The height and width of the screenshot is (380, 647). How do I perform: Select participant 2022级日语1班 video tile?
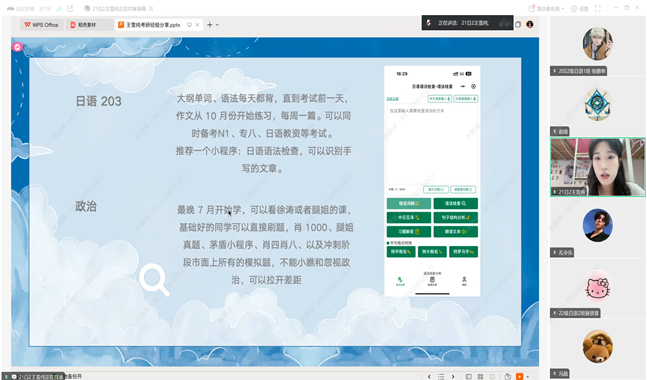point(597,46)
